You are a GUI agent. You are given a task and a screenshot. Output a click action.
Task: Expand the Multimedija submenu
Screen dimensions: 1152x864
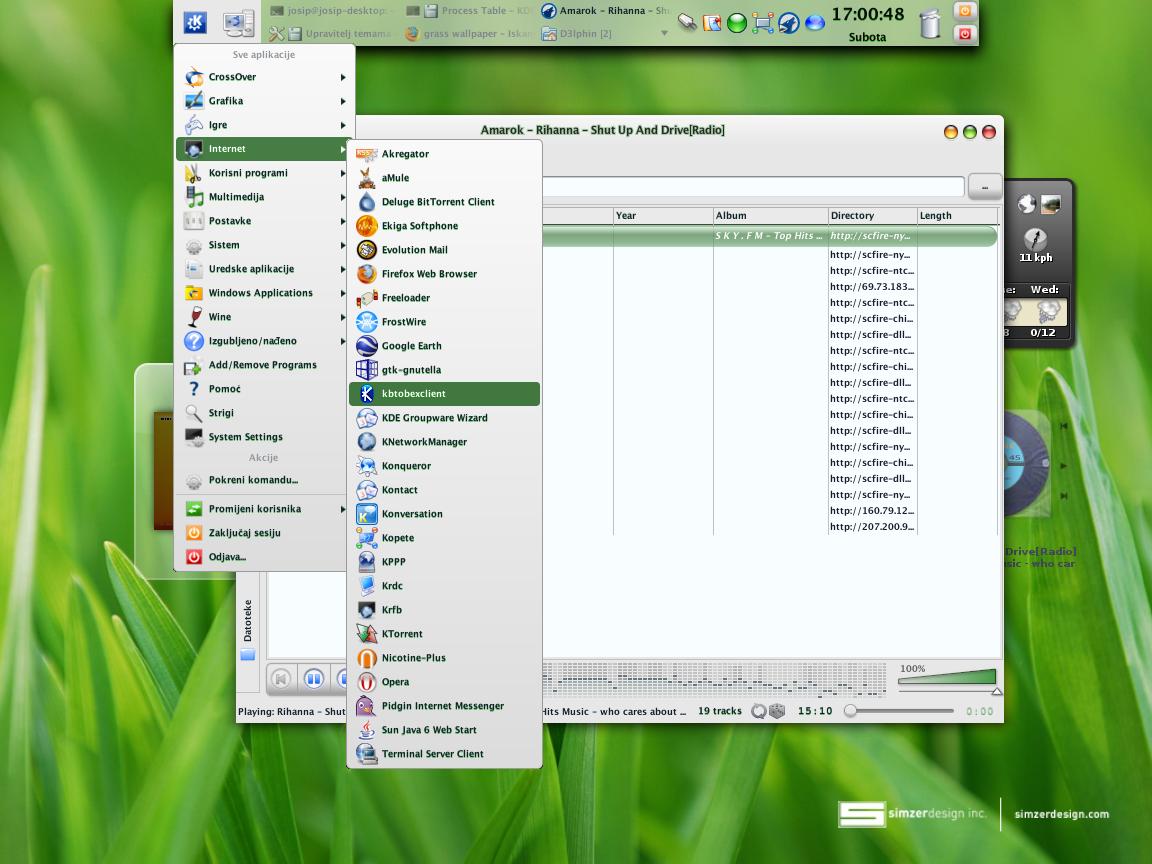click(x=263, y=197)
